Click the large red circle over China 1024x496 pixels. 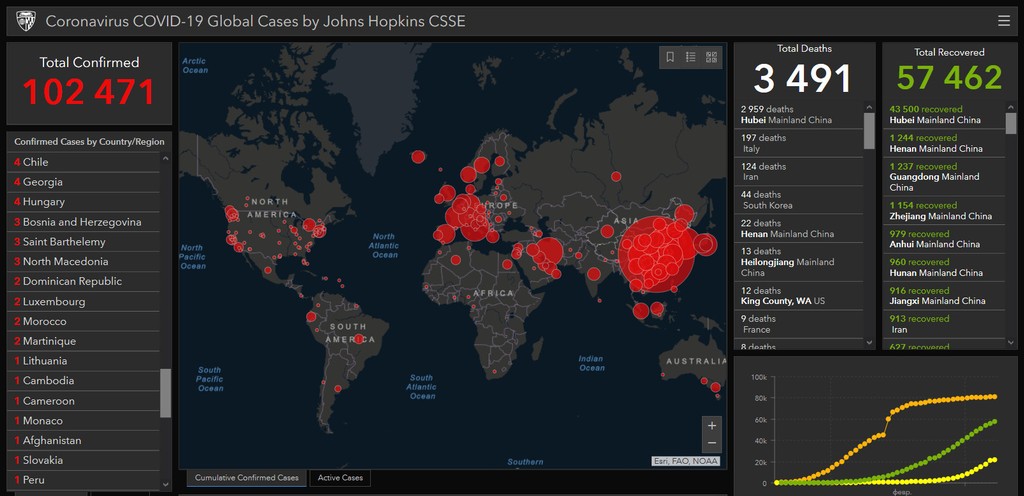658,255
